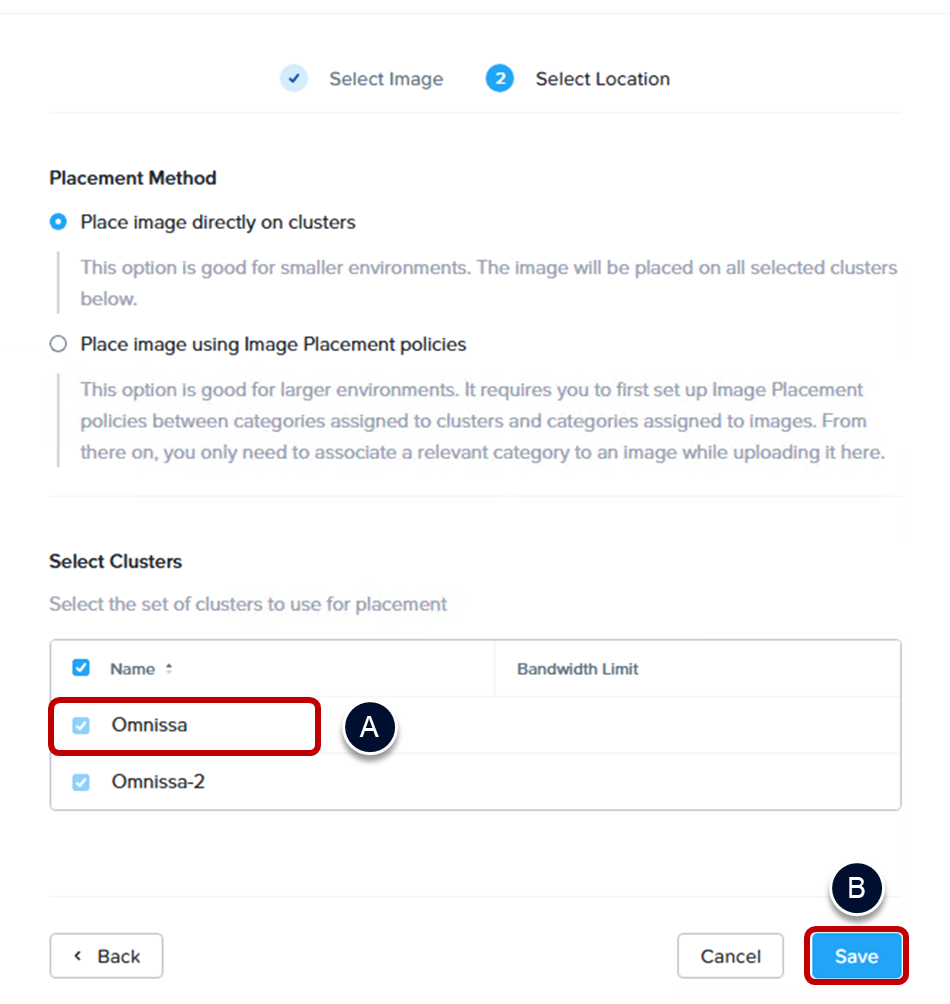Click the Cancel button
950x1004 pixels.
(x=730, y=956)
